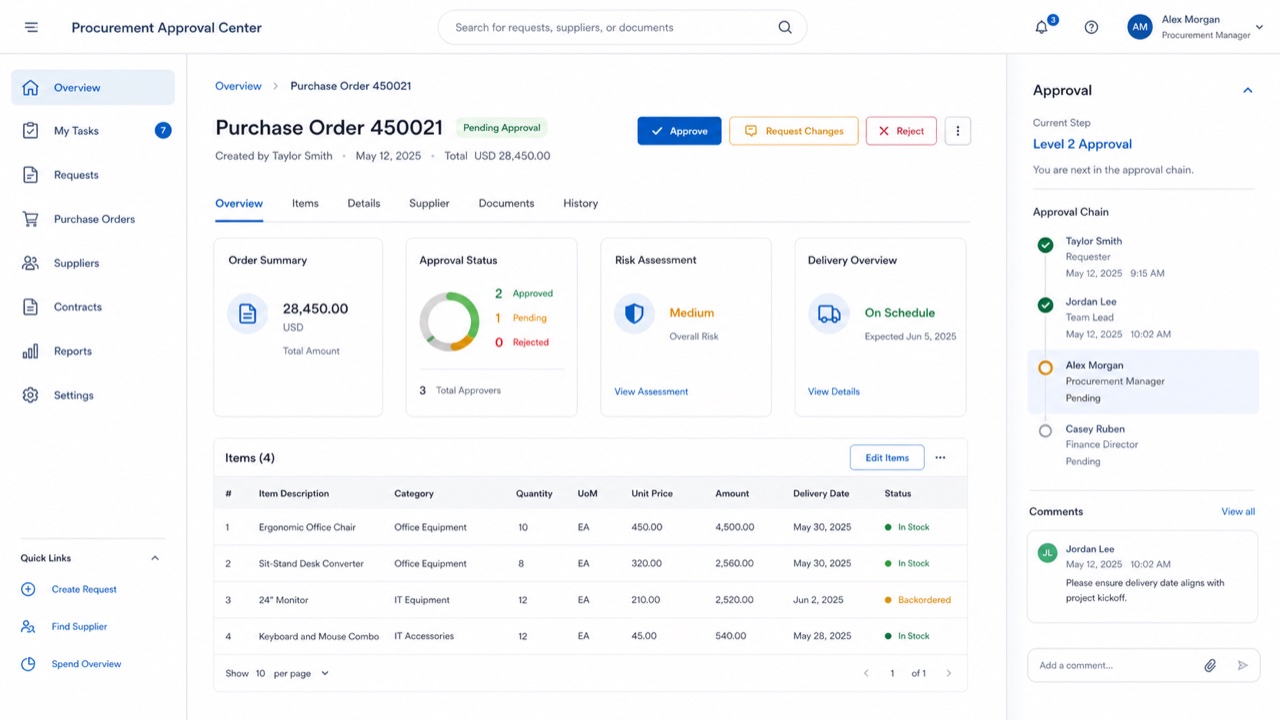Image resolution: width=1280 pixels, height=720 pixels.
Task: Click the Create Request plus icon
Action: click(x=28, y=589)
